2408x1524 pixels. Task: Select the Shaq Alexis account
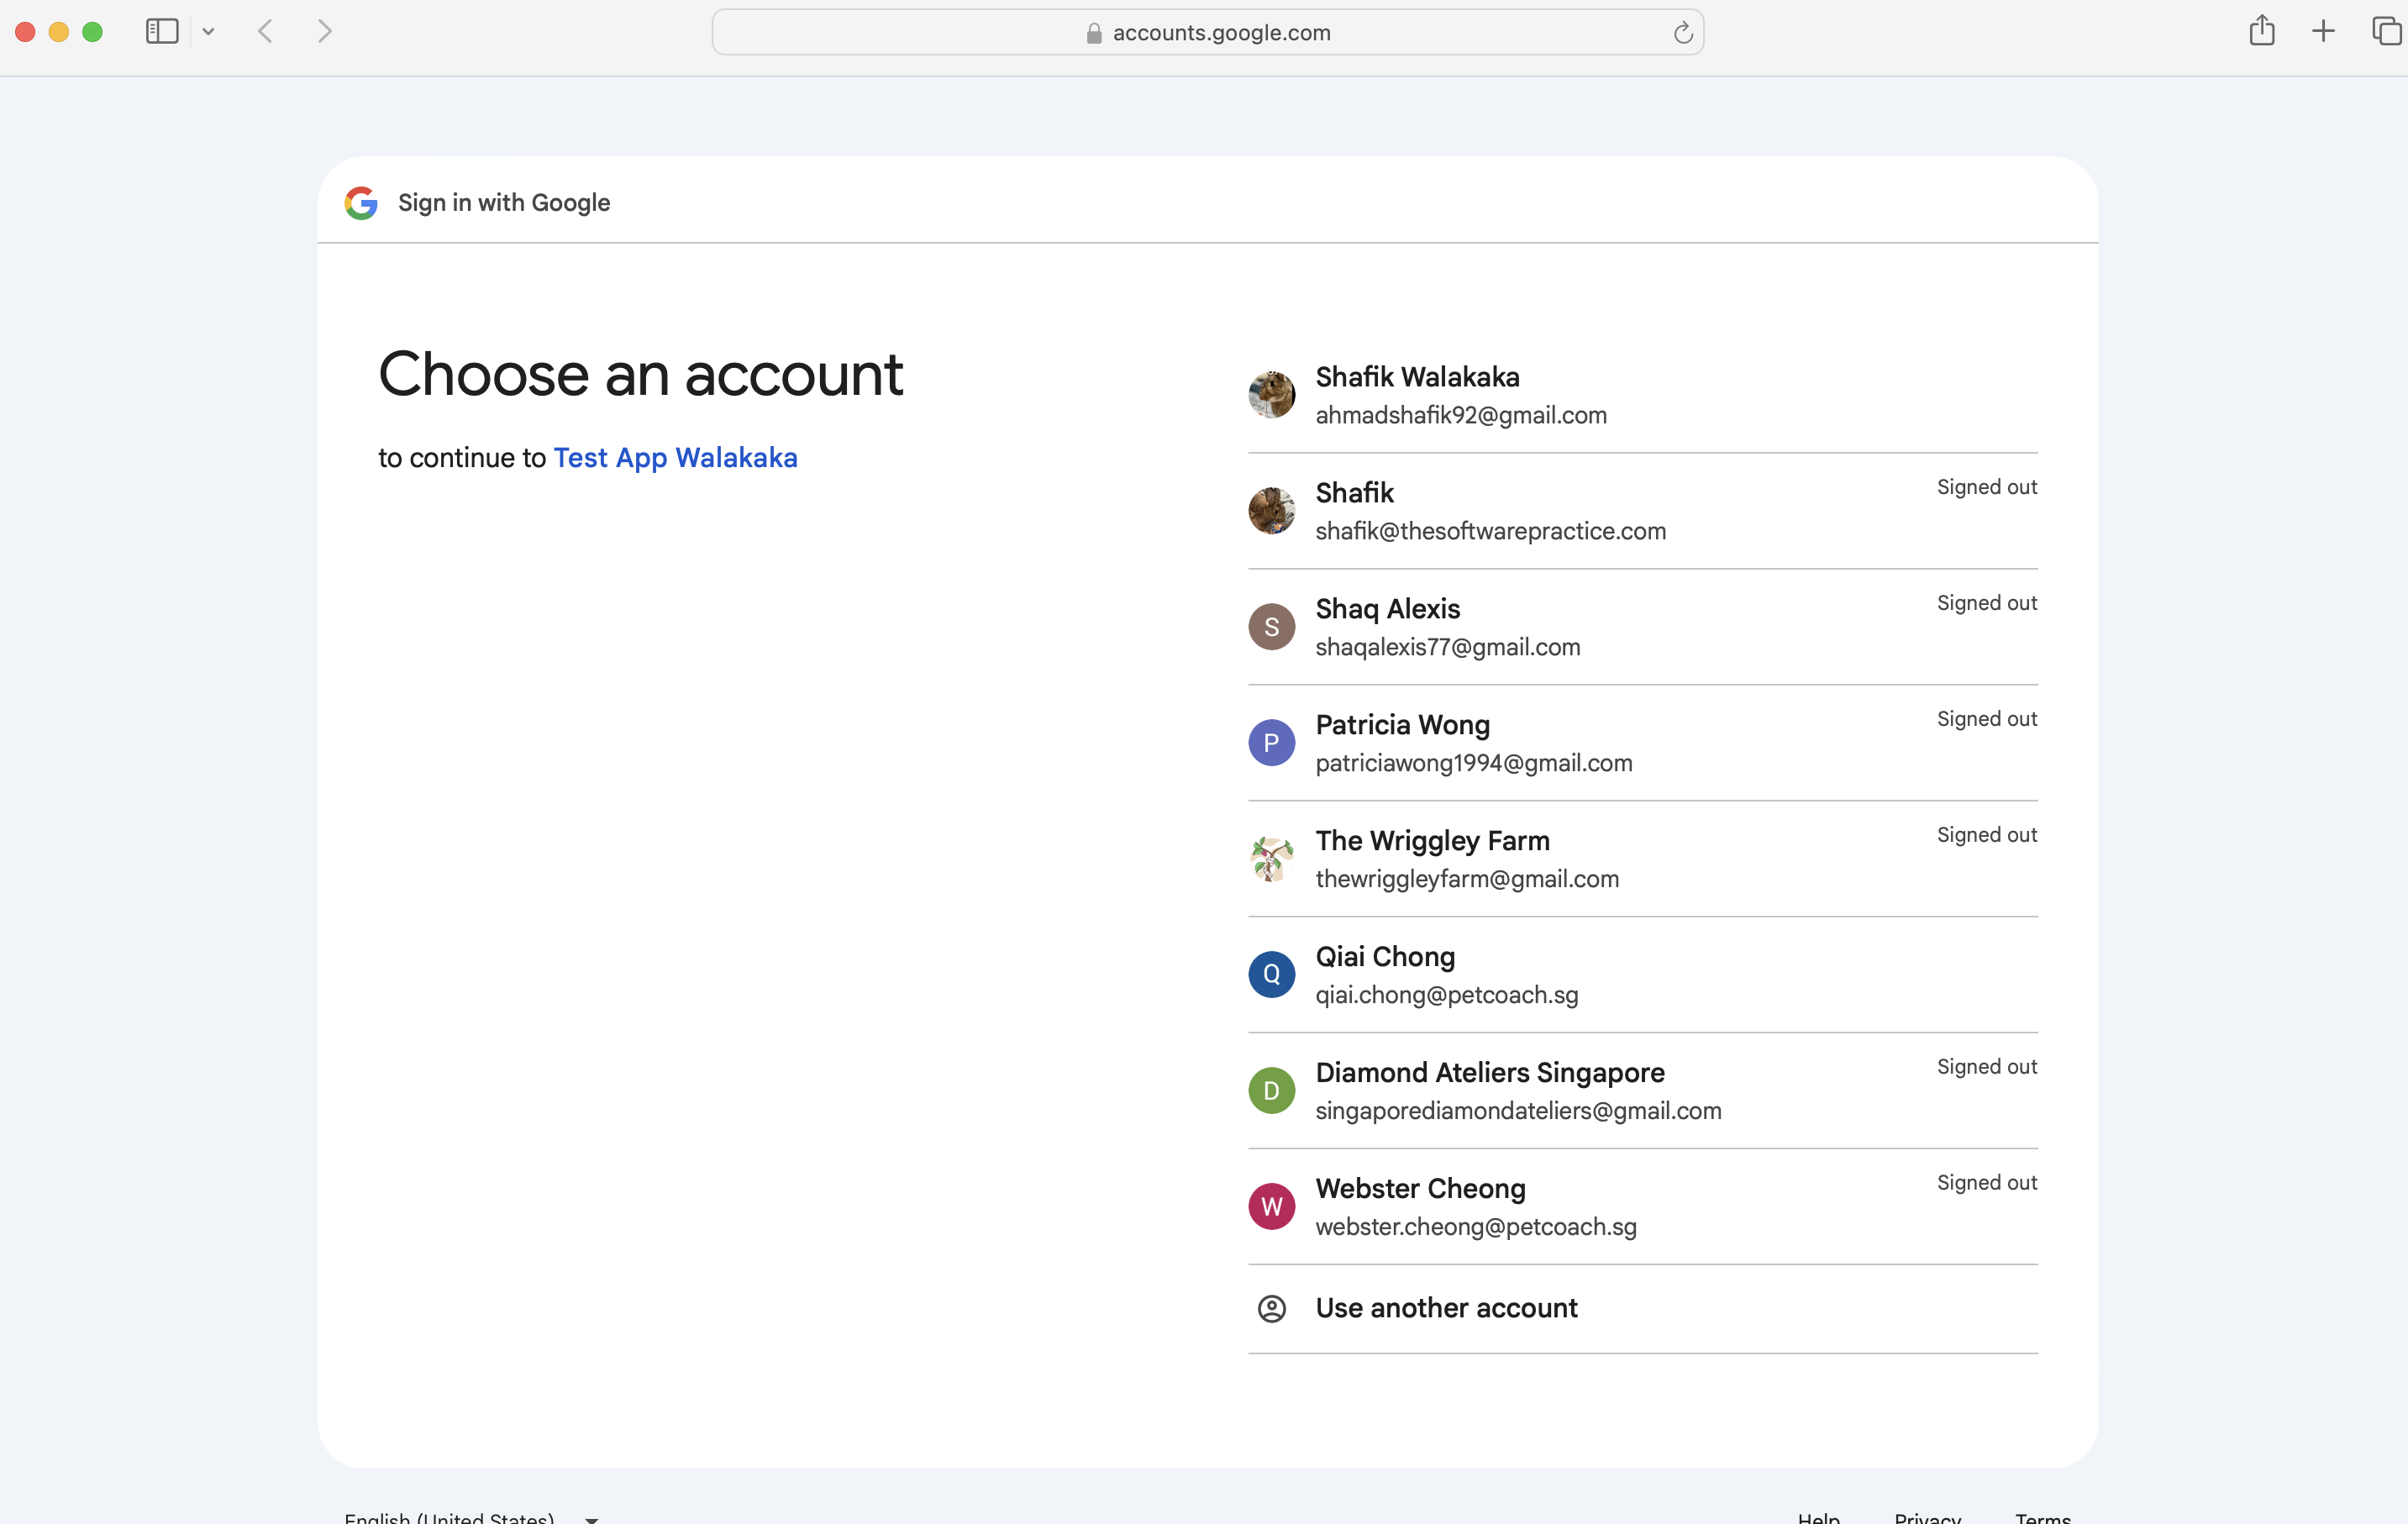click(1642, 627)
